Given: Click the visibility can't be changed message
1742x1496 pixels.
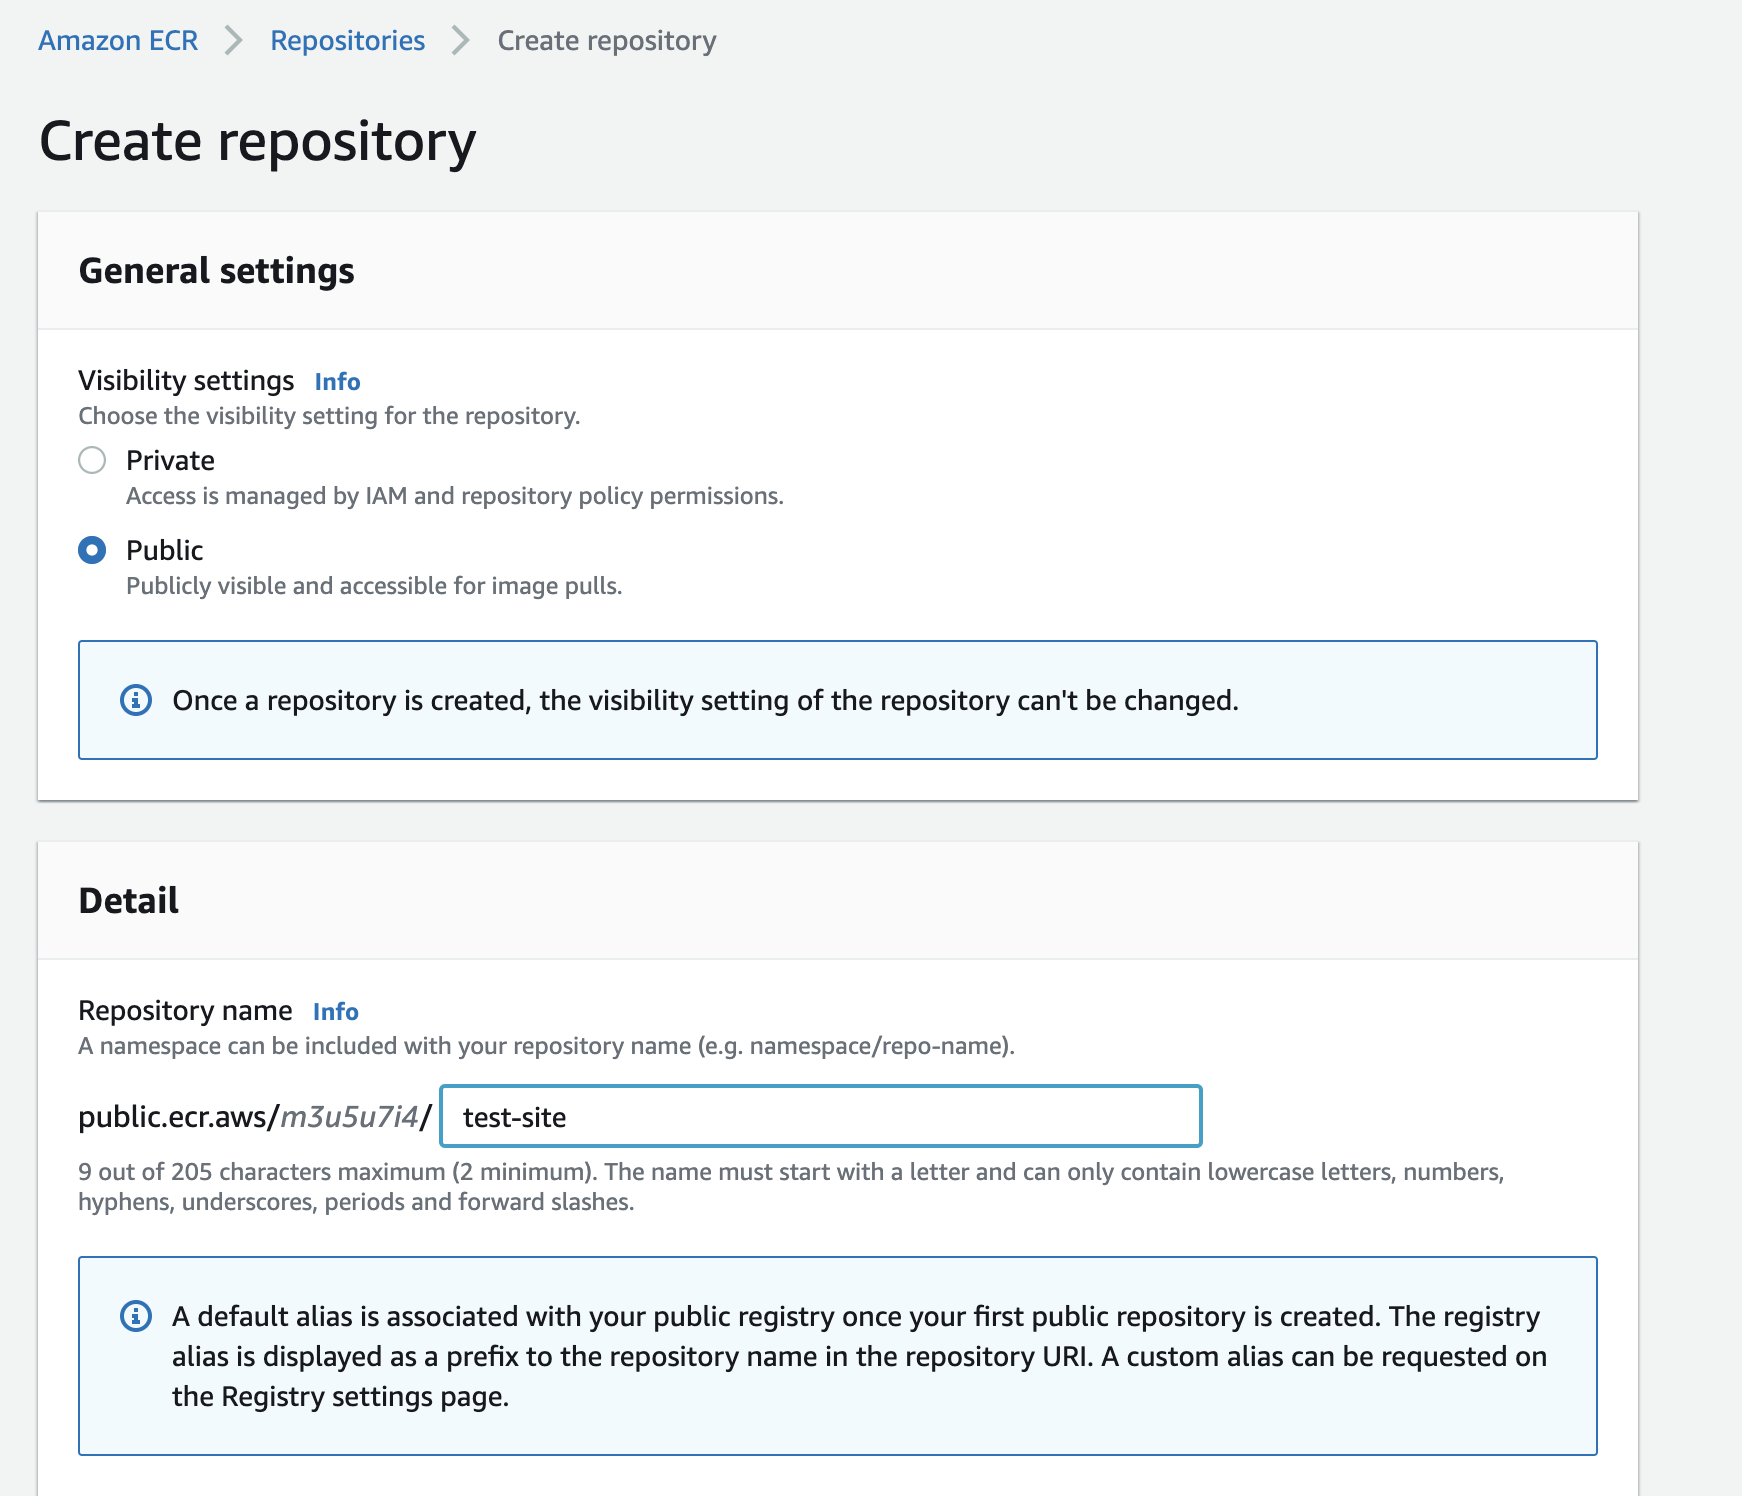Looking at the screenshot, I should (x=705, y=700).
